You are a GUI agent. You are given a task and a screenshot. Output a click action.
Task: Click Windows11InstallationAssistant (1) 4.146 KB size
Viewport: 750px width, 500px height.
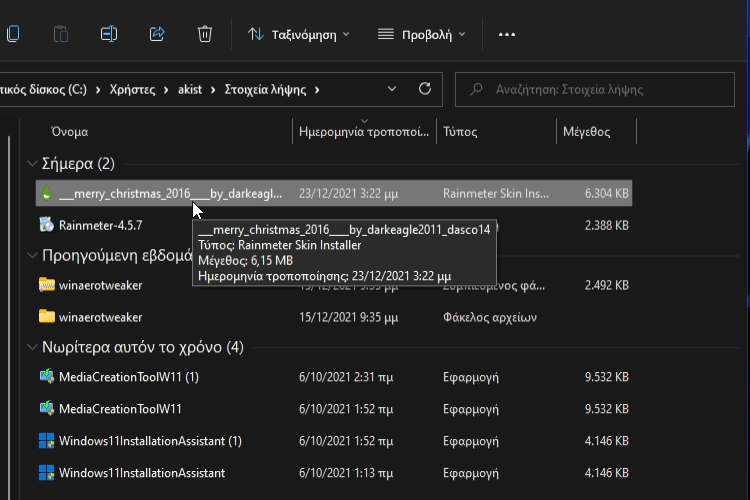pos(607,441)
